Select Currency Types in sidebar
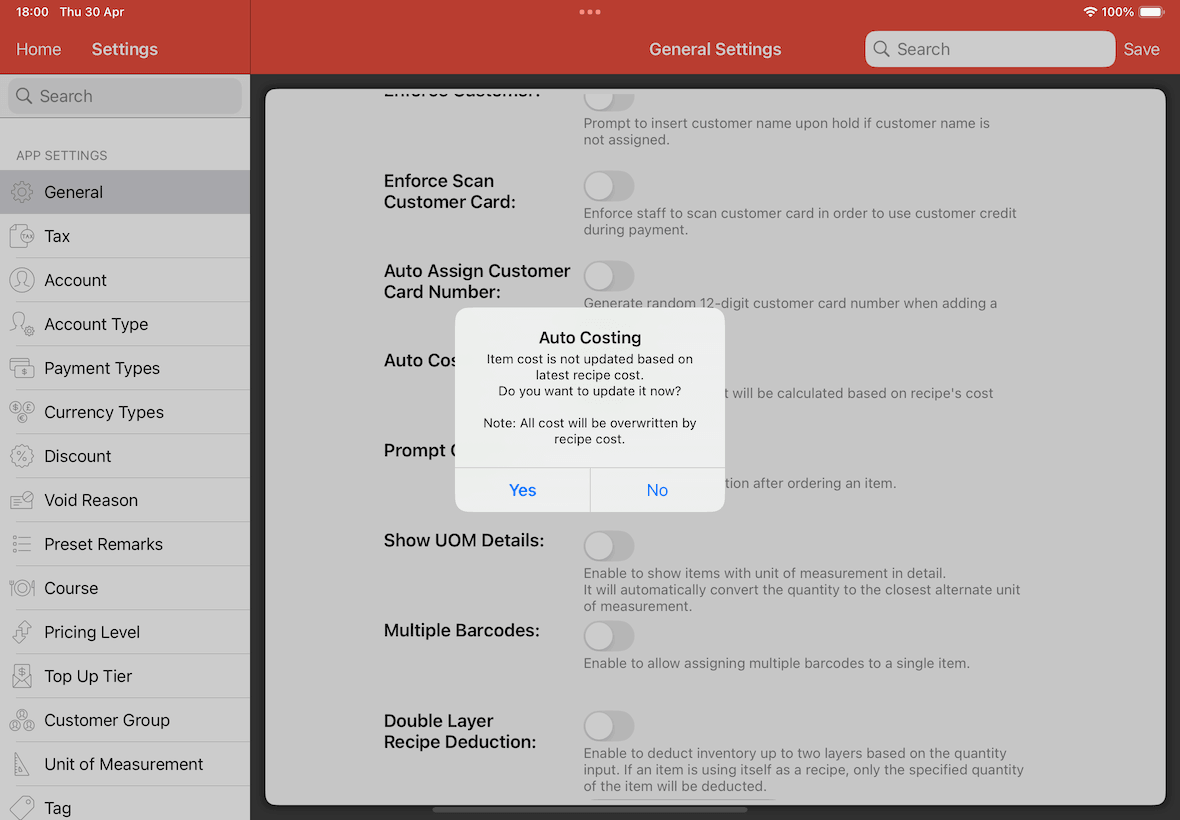 [x=125, y=412]
